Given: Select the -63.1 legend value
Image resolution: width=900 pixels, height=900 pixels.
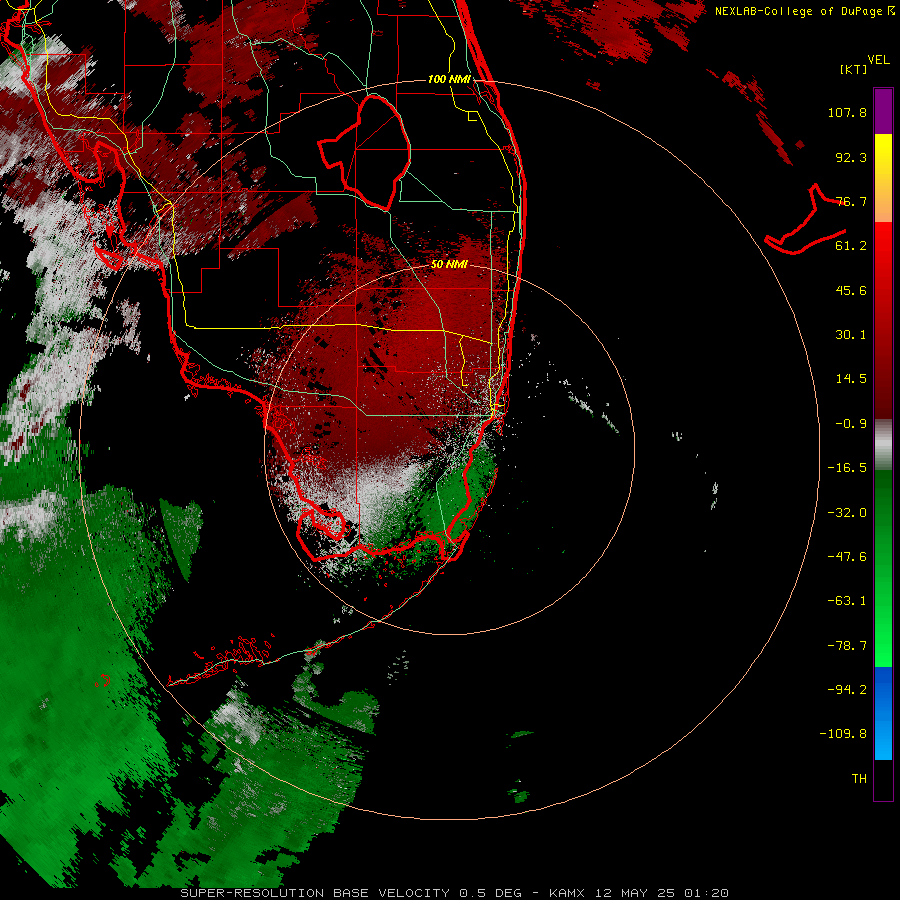Looking at the screenshot, I should pos(847,601).
